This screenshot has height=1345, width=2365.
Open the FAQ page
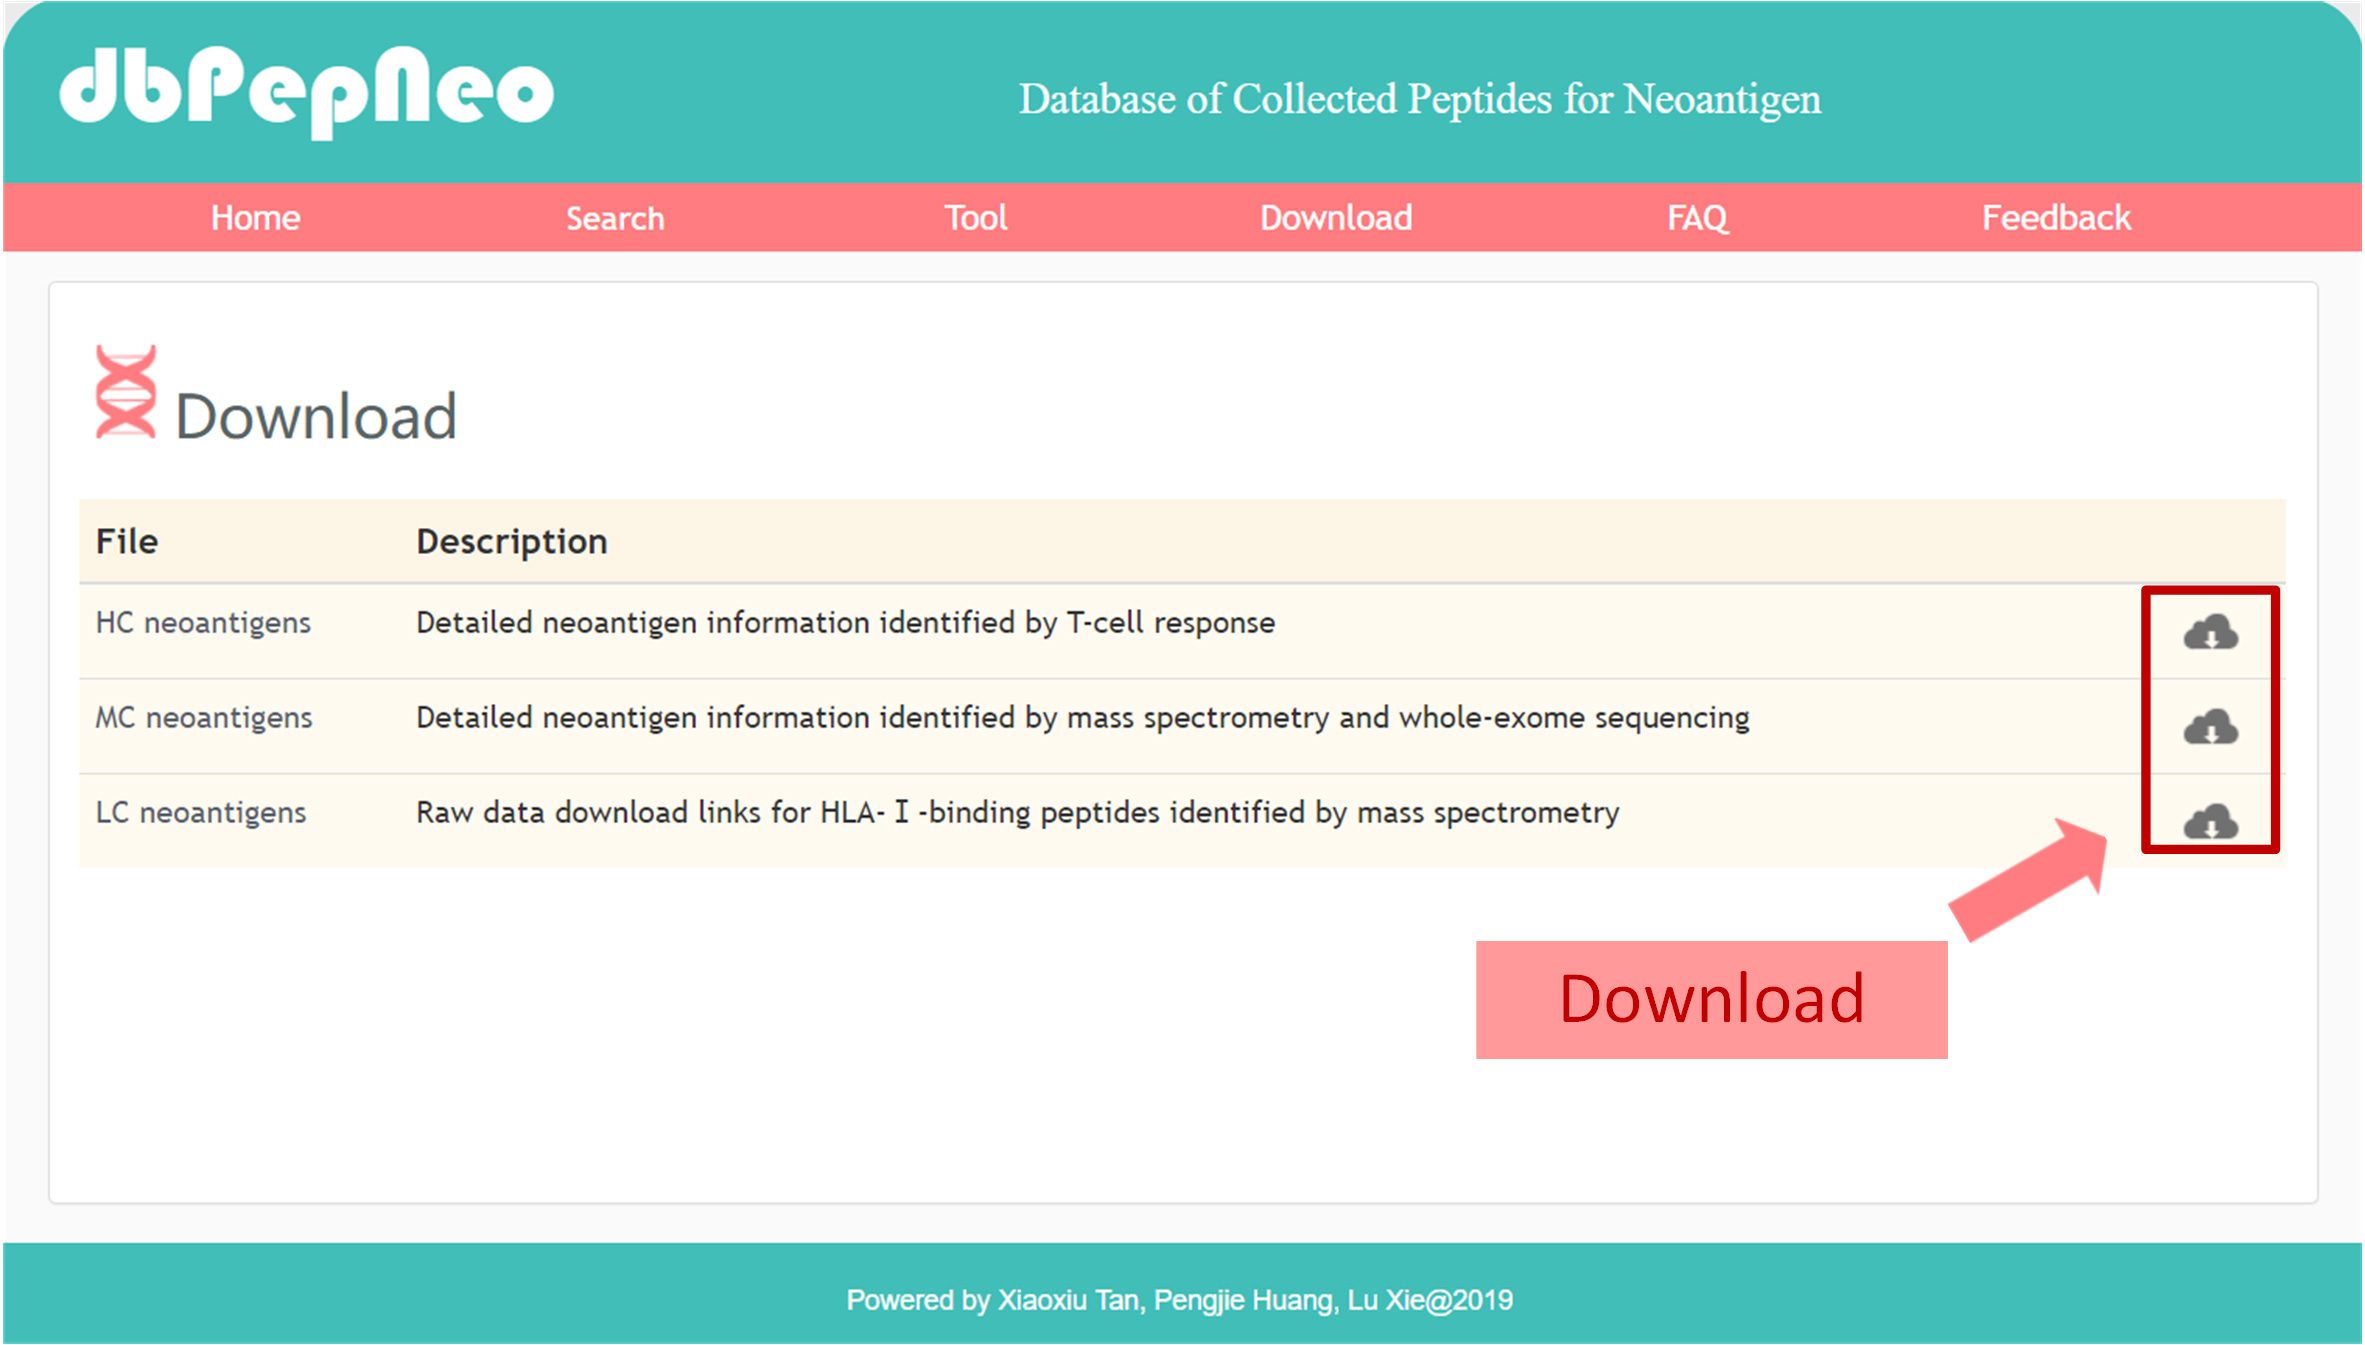pos(1697,218)
